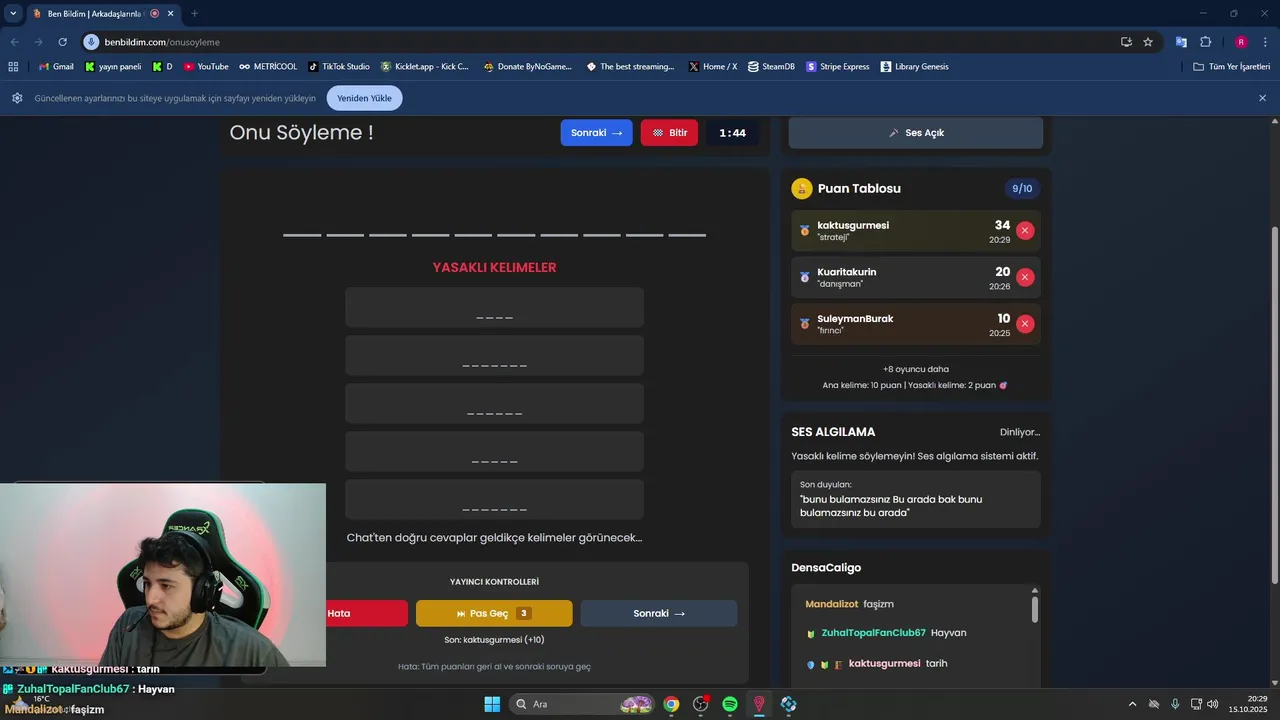This screenshot has height=720, width=1280.
Task: Click the Windows taskbar search box
Action: (x=582, y=704)
